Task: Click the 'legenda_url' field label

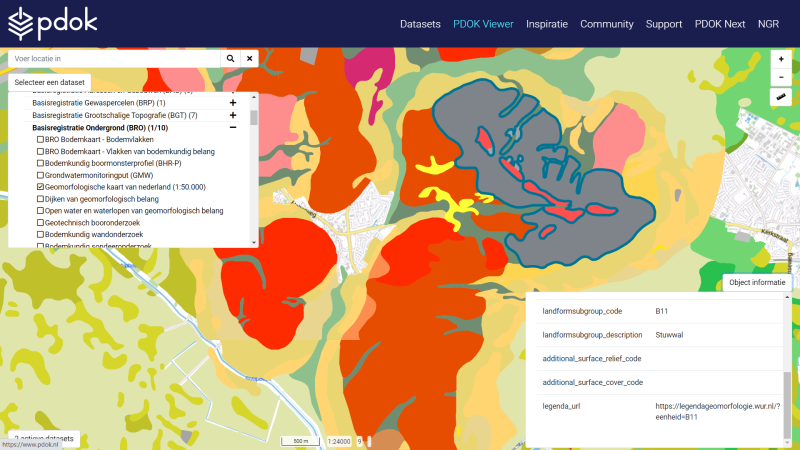Action: pos(561,406)
